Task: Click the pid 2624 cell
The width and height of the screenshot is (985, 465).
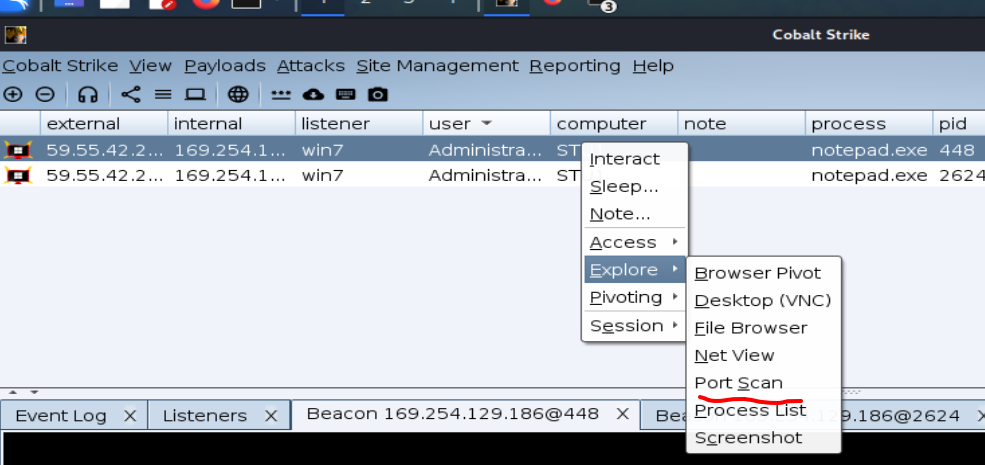Action: pyautogui.click(x=961, y=175)
